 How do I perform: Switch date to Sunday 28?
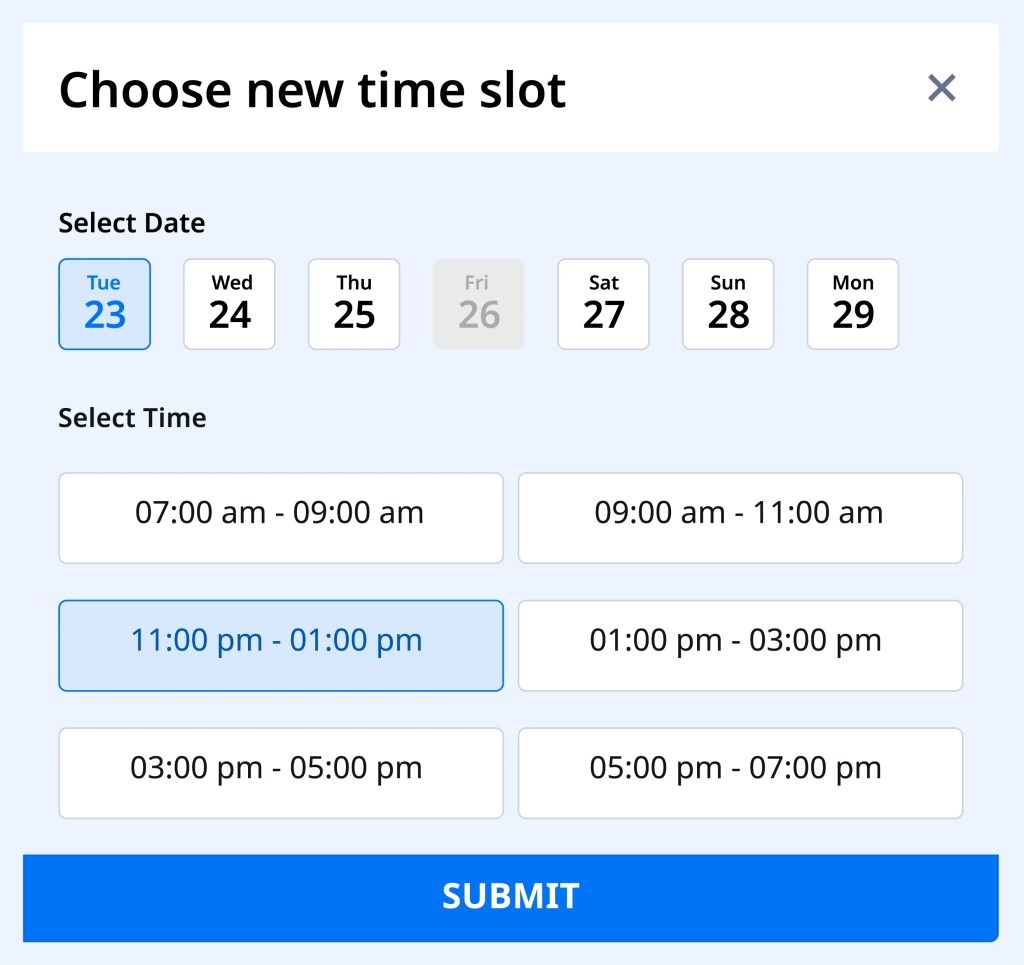point(728,304)
